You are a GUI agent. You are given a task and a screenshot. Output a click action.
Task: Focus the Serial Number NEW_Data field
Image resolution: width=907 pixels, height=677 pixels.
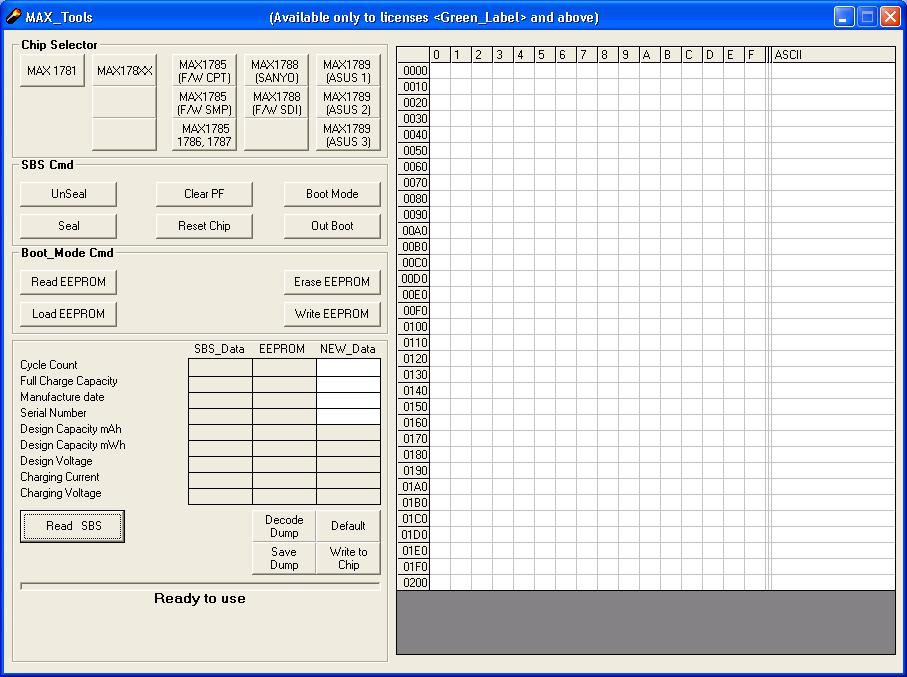(348, 416)
